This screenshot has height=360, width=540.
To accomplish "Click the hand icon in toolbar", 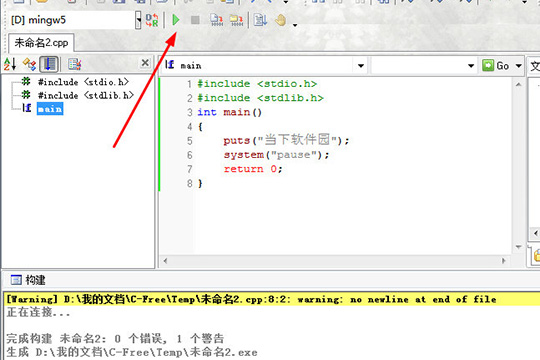I will pyautogui.click(x=281, y=20).
